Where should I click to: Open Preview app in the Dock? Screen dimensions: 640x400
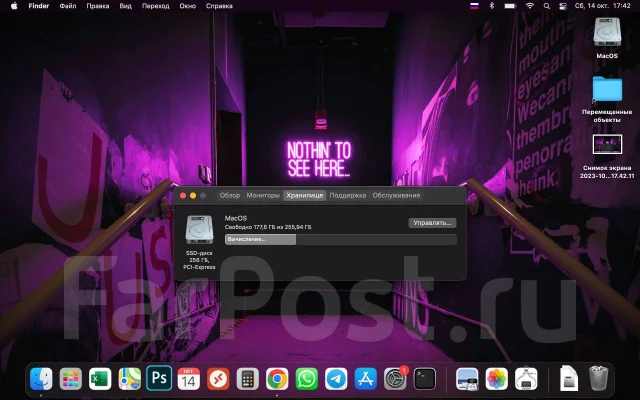pos(467,379)
